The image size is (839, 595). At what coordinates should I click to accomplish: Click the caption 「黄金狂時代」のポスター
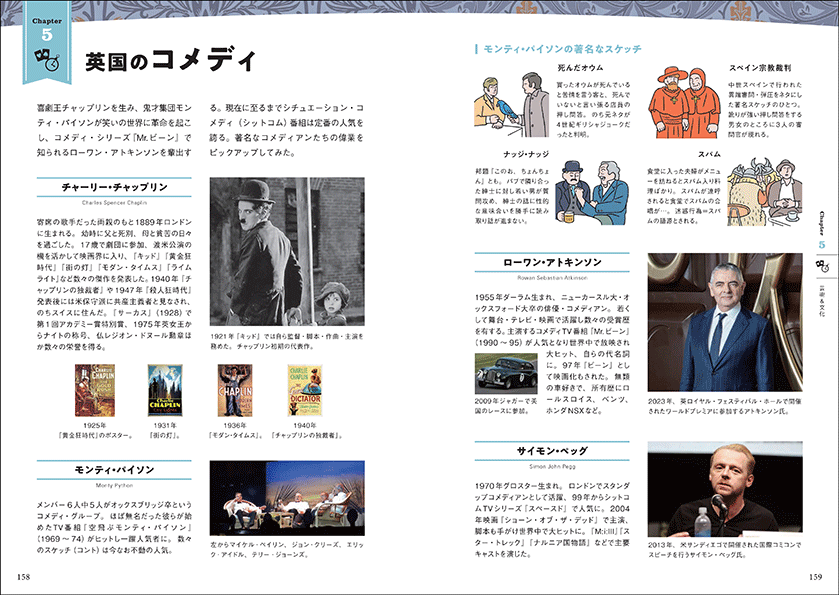point(95,435)
